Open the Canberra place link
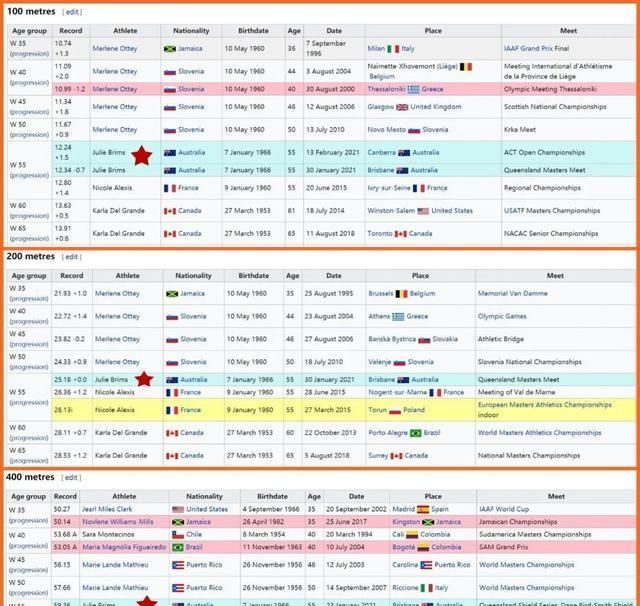This screenshot has width=640, height=606. click(382, 152)
